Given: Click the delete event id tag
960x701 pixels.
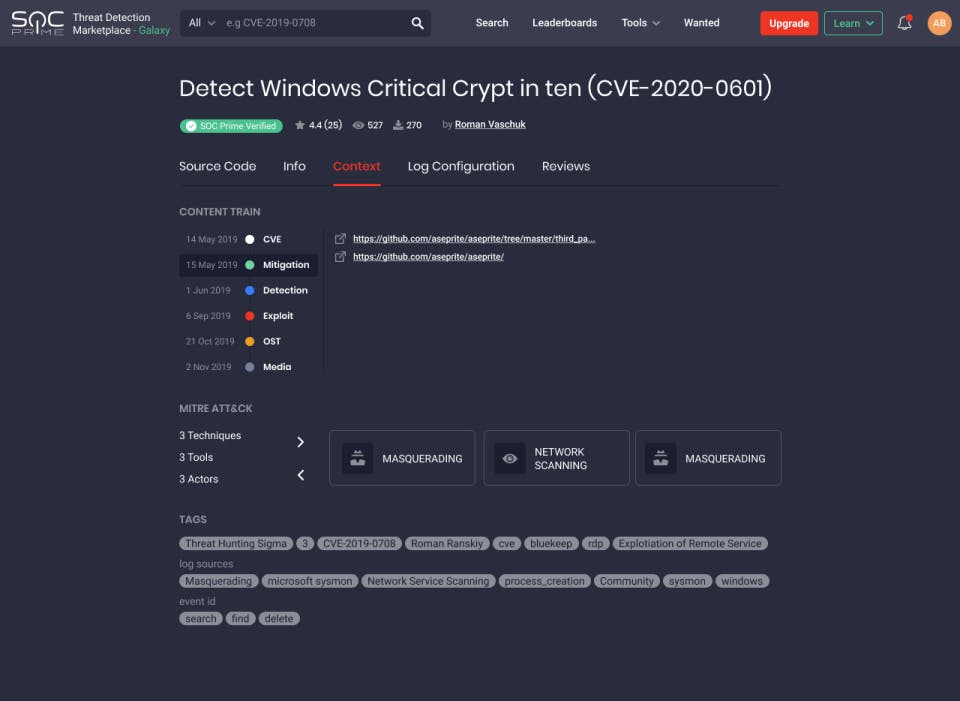Looking at the screenshot, I should click(279, 619).
